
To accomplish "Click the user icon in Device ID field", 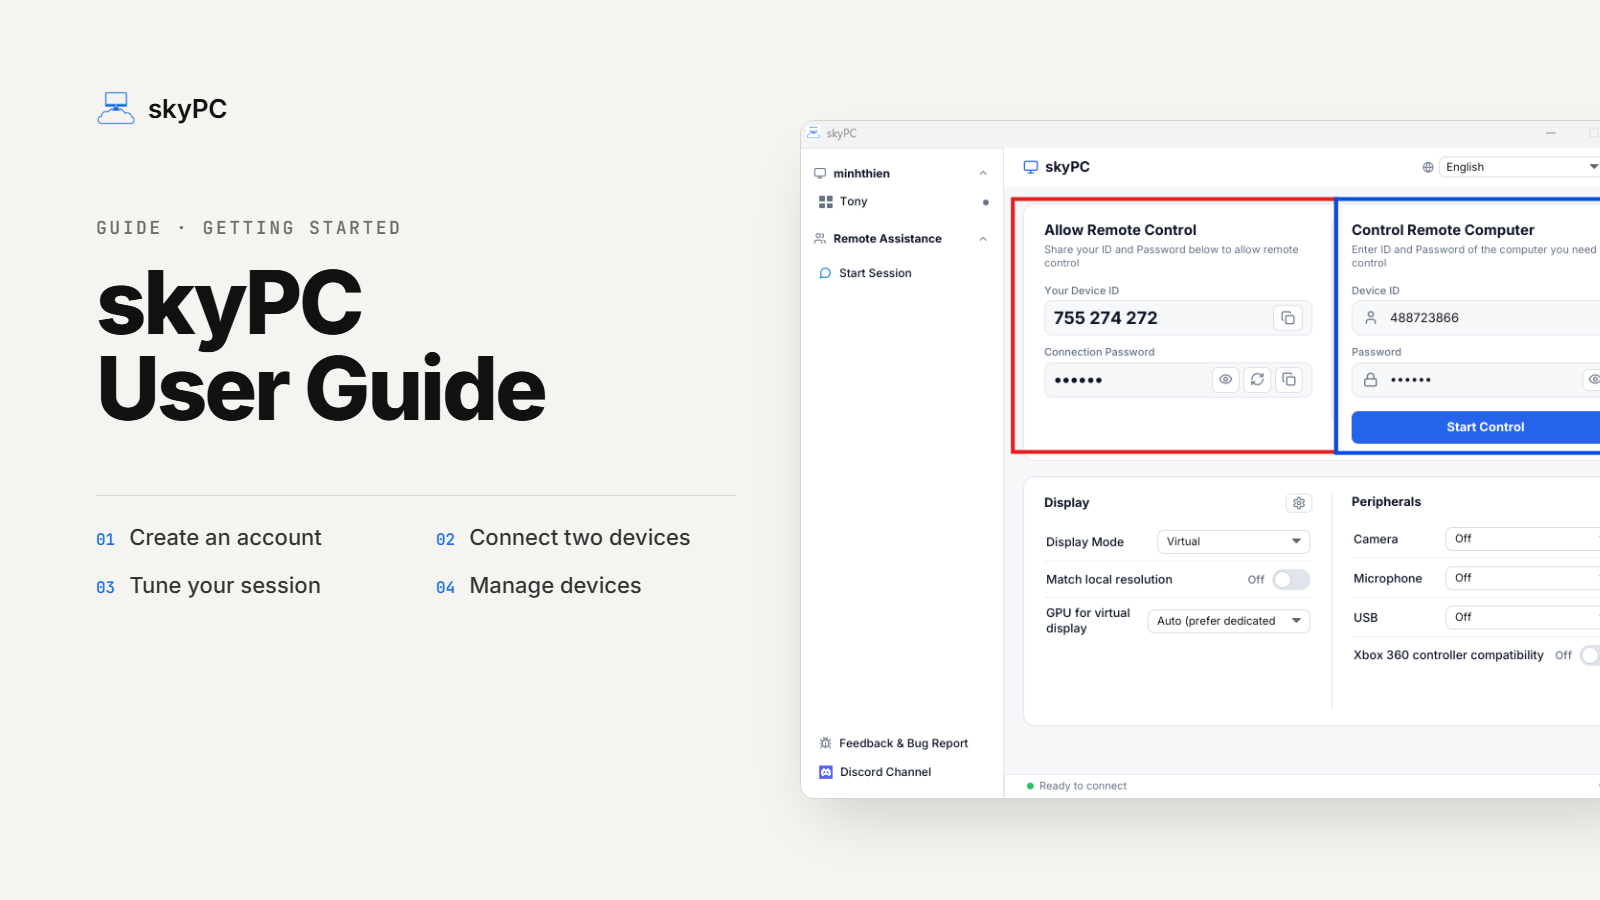I will click(x=1371, y=318).
